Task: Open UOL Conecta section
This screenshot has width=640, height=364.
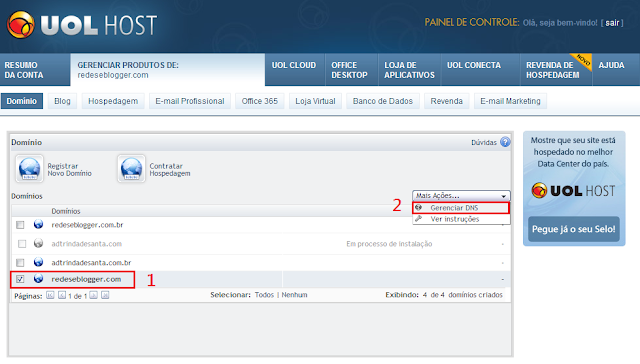Action: pyautogui.click(x=480, y=70)
